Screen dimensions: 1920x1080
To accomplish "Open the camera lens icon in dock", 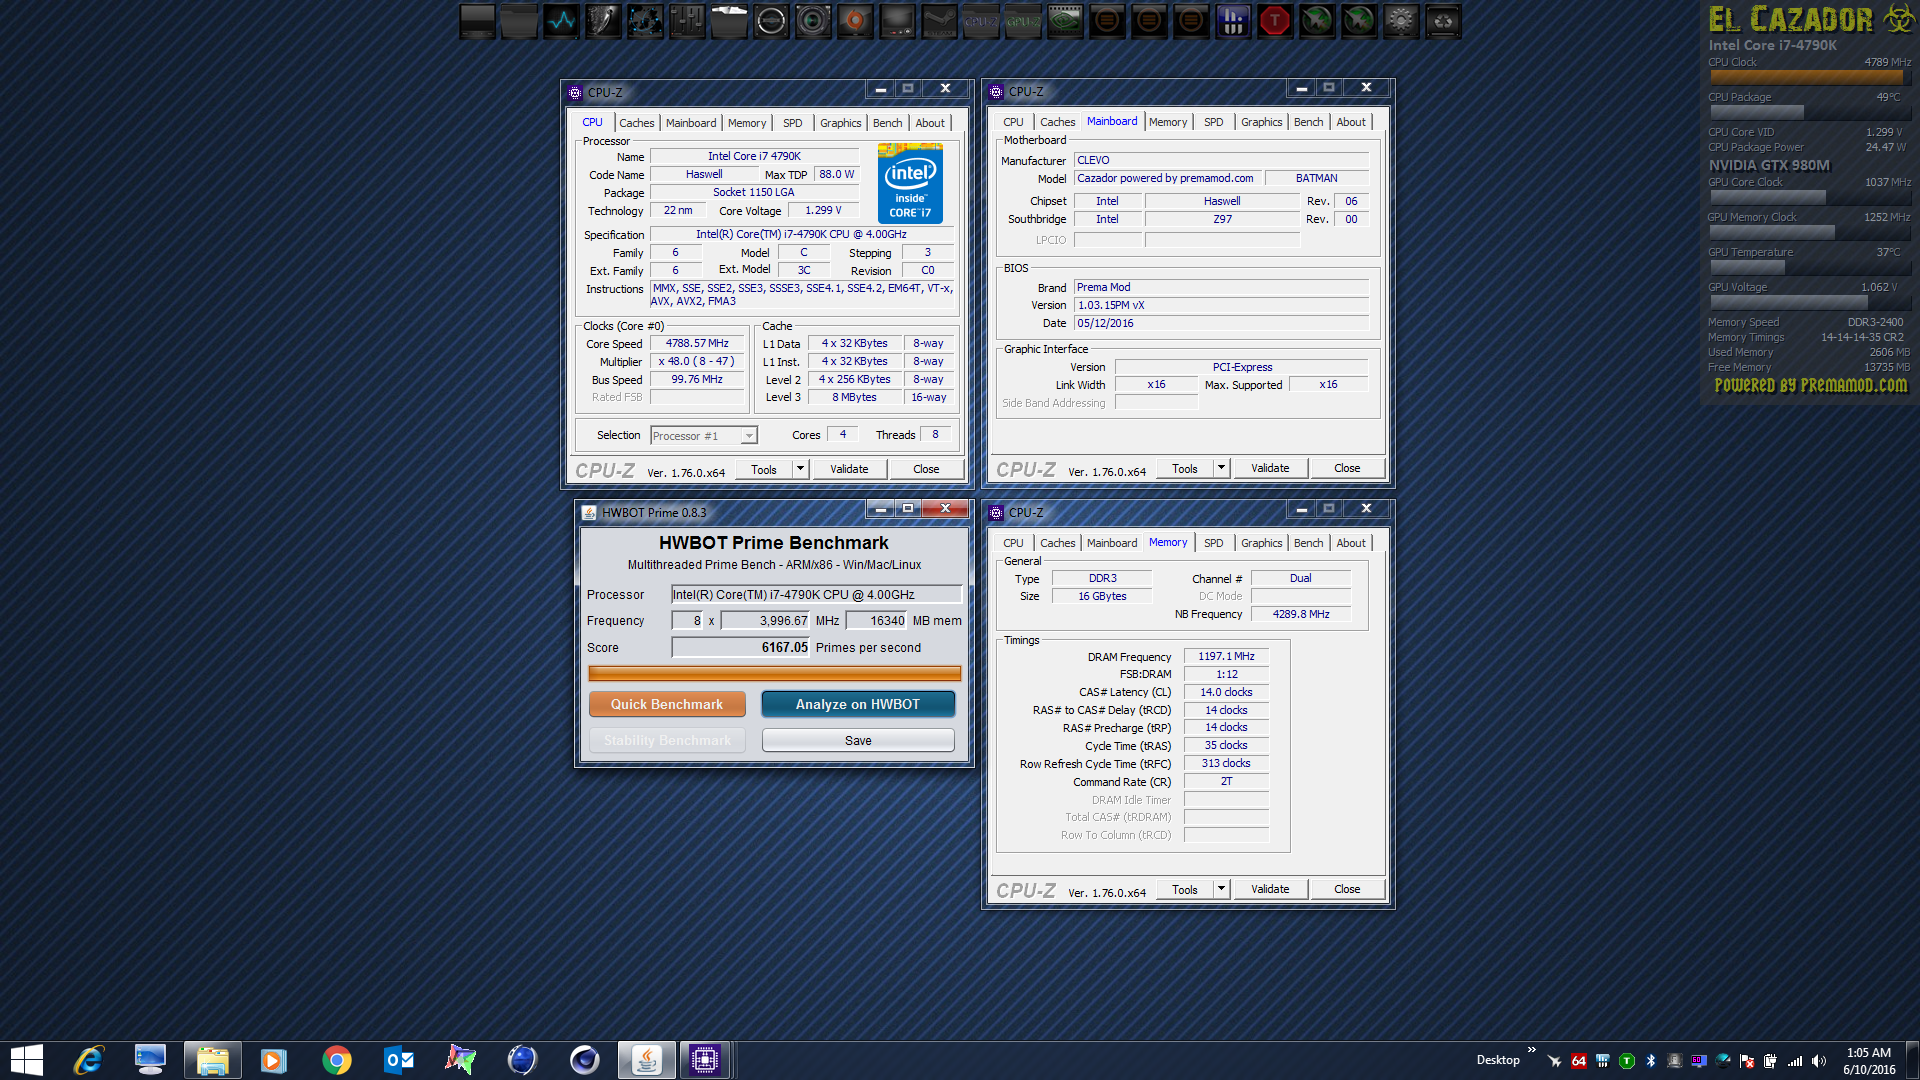I will pyautogui.click(x=813, y=21).
